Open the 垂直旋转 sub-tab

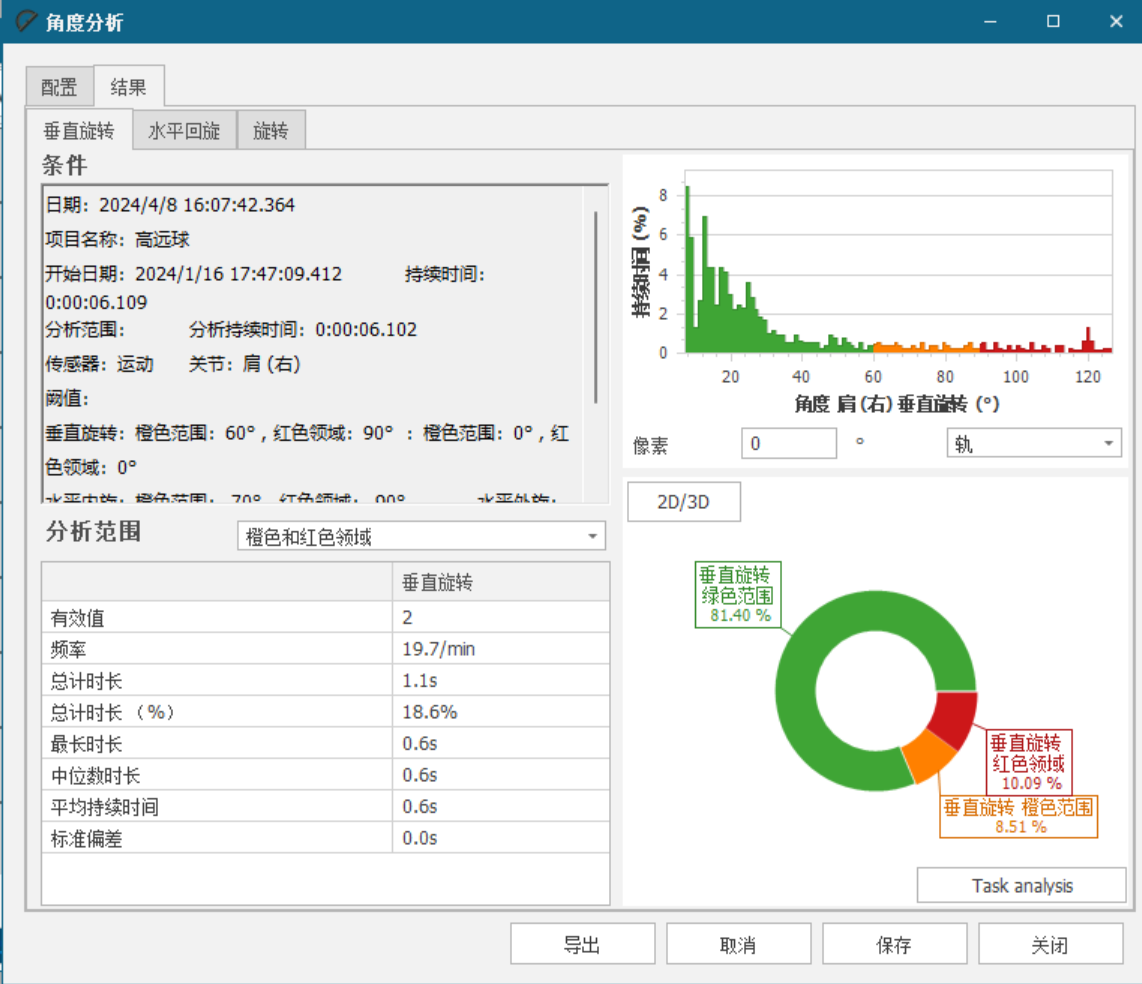click(x=79, y=131)
